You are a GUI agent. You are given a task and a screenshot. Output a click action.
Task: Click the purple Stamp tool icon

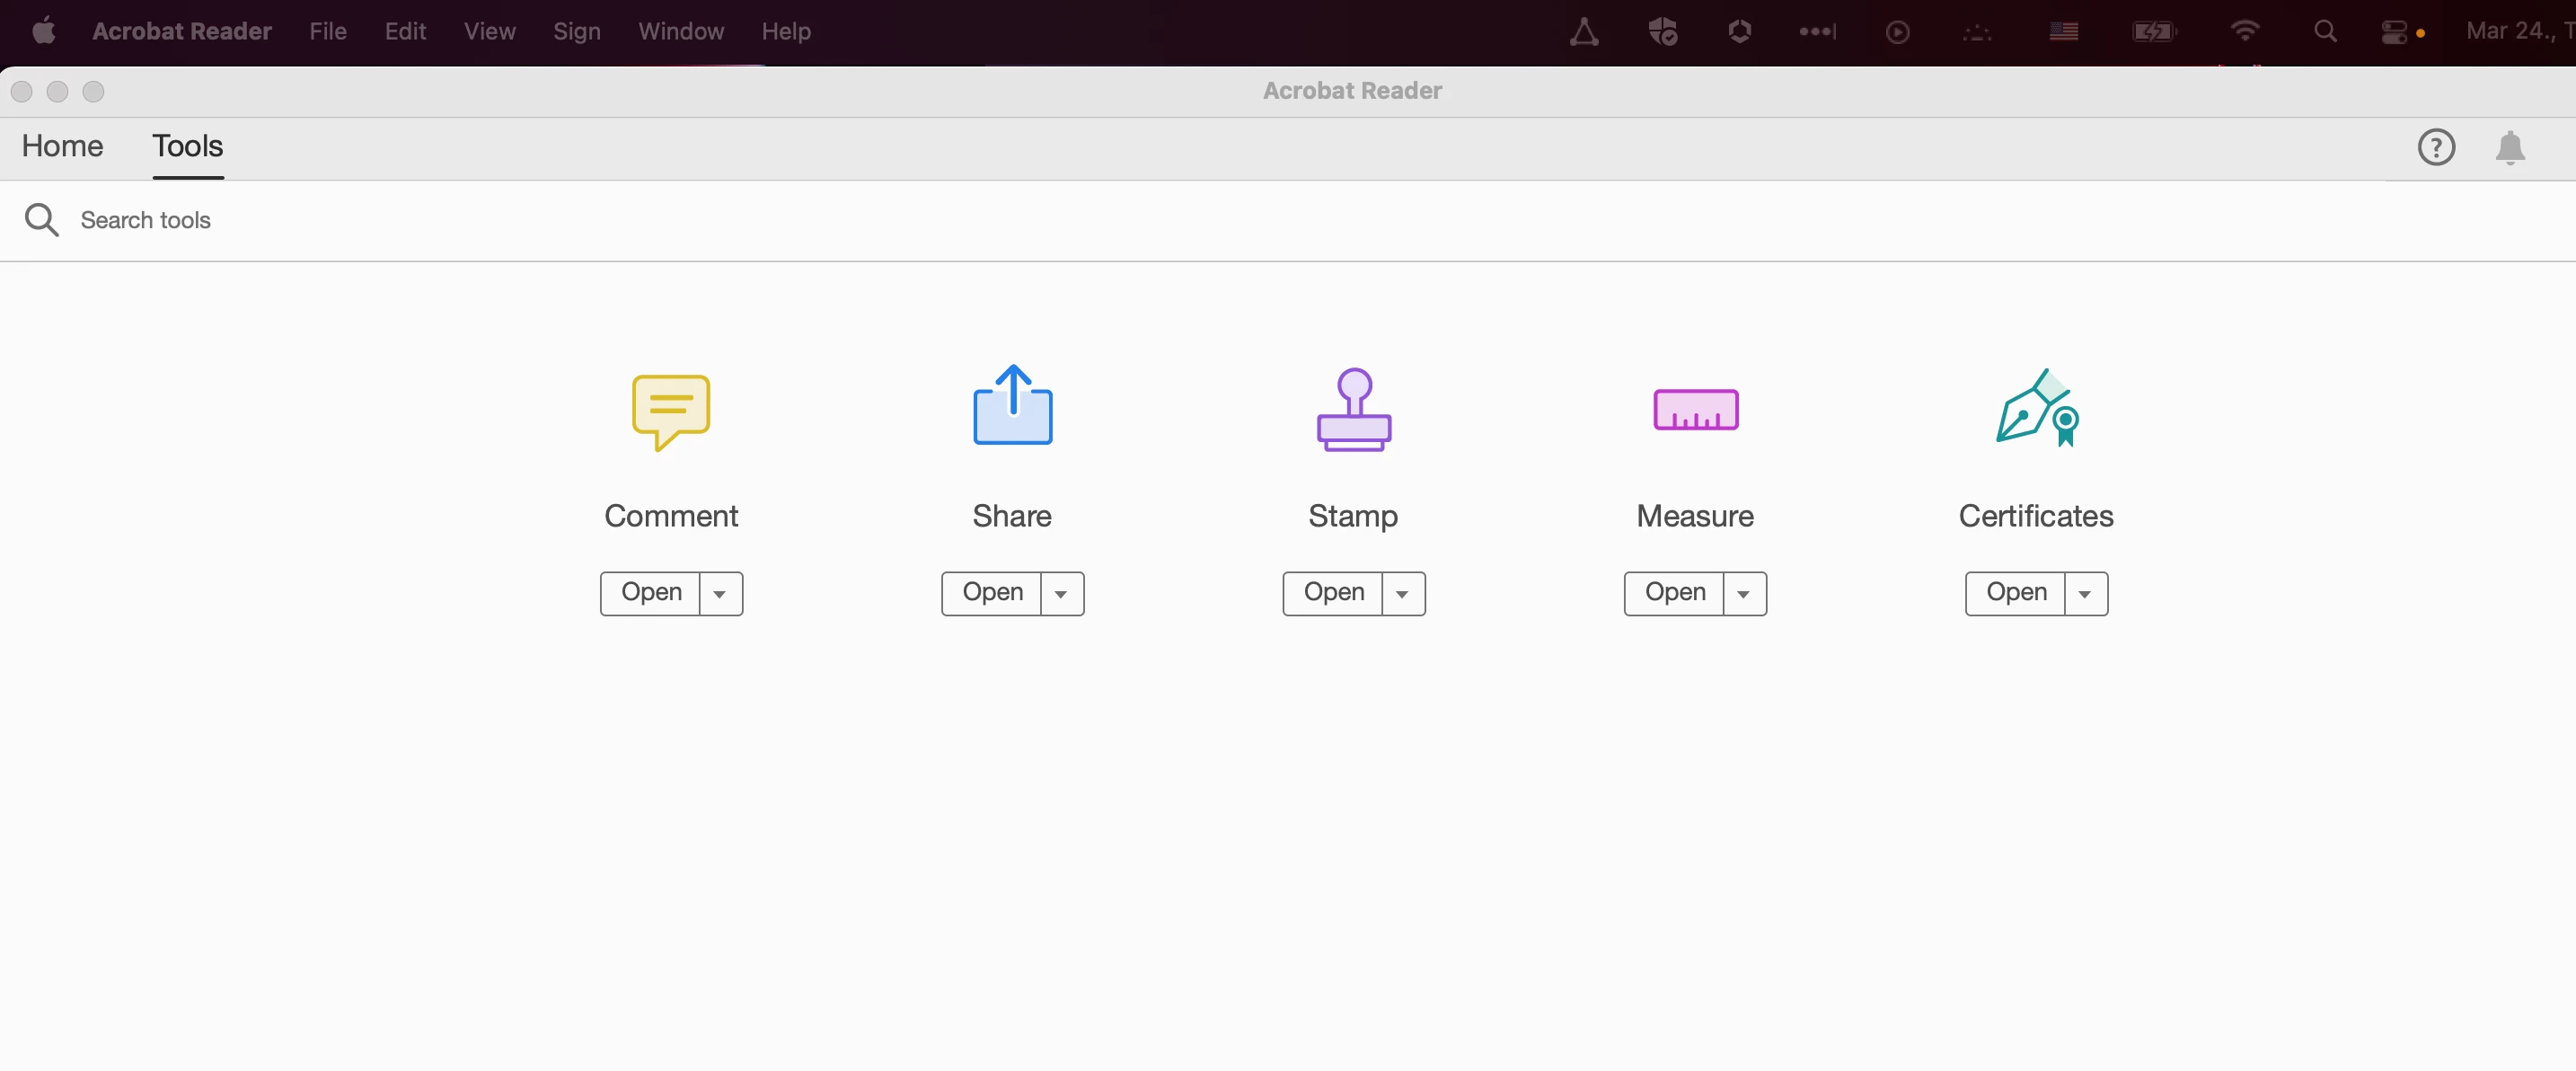pos(1353,410)
